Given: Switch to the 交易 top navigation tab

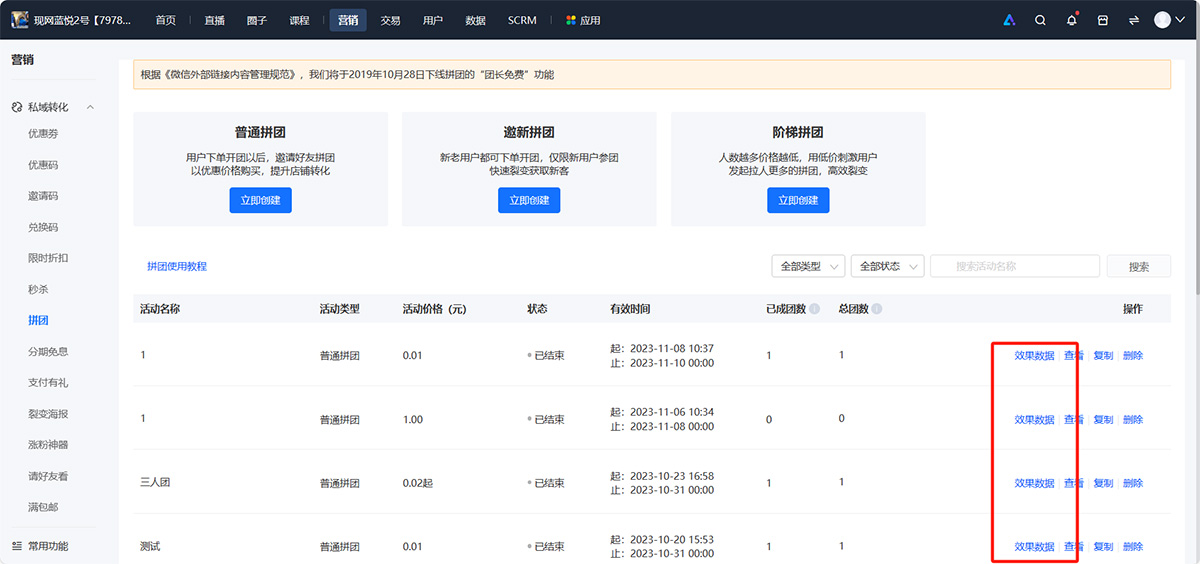Looking at the screenshot, I should point(390,20).
